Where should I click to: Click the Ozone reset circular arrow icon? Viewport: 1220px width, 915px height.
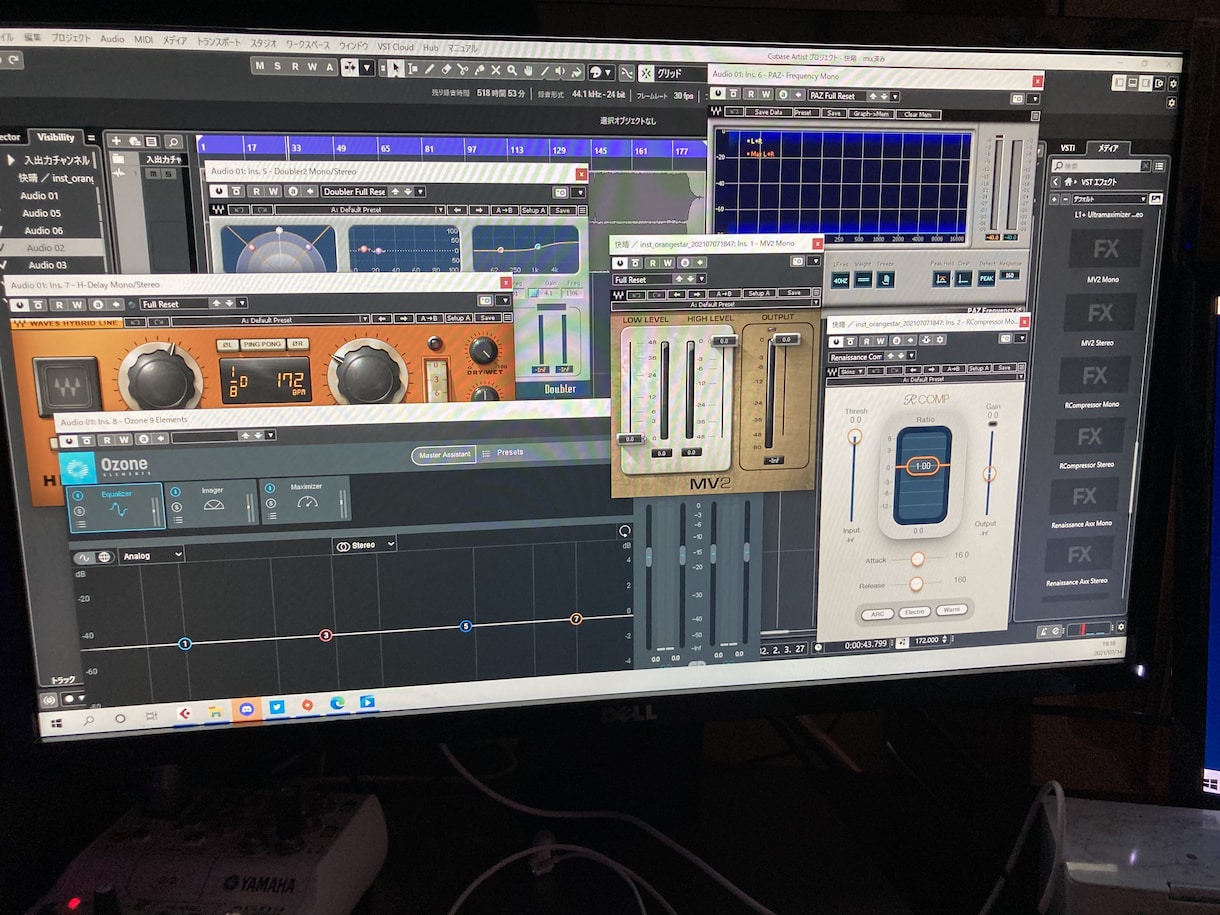coord(624,531)
